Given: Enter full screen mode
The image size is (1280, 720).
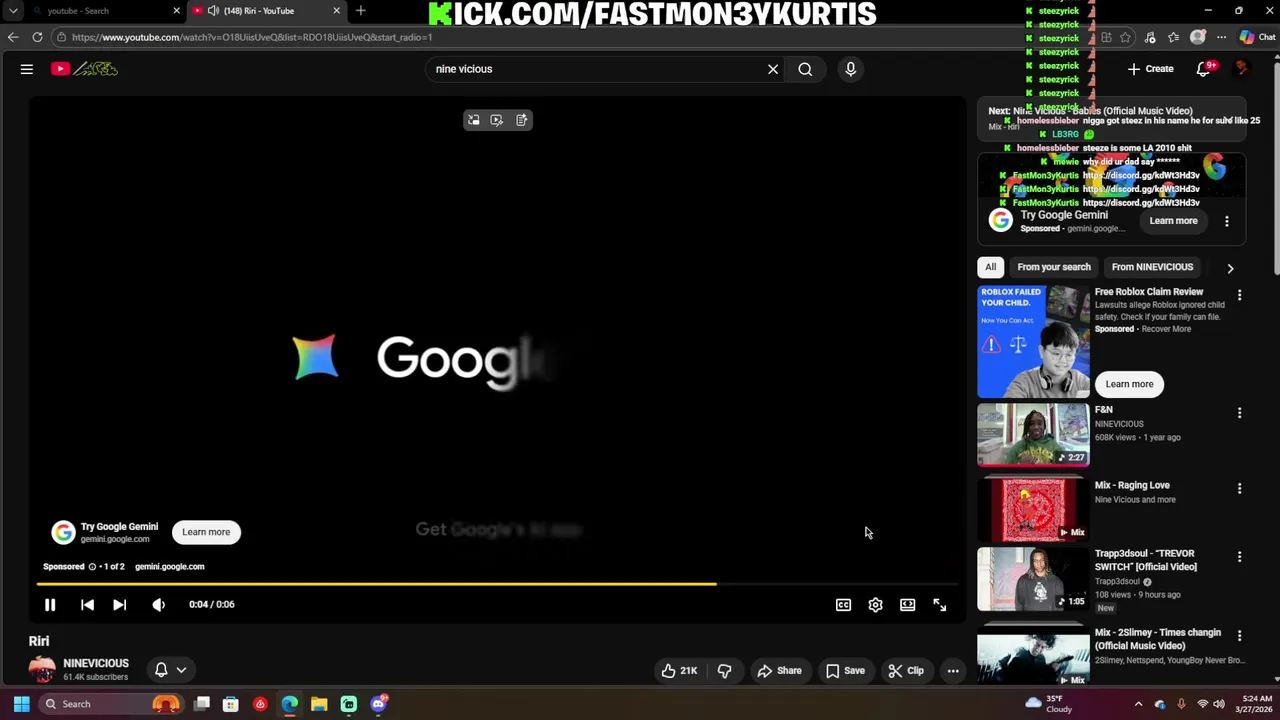Looking at the screenshot, I should pos(939,604).
